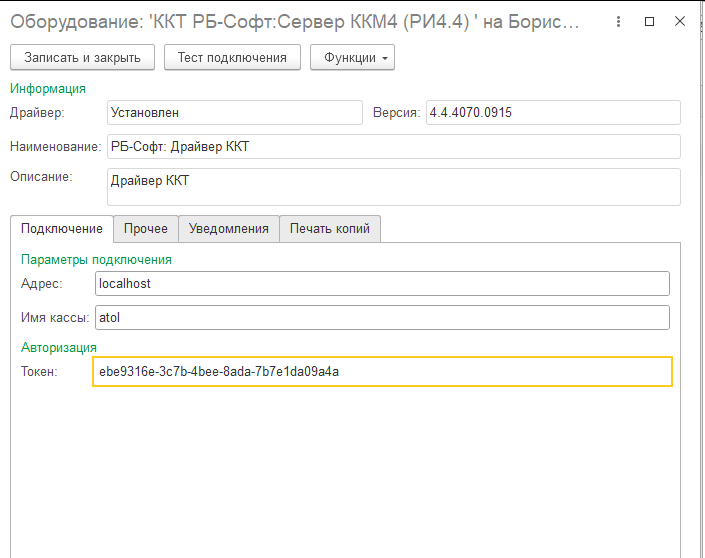This screenshot has width=705, height=558.
Task: Click the Наименование field
Action: click(x=393, y=147)
